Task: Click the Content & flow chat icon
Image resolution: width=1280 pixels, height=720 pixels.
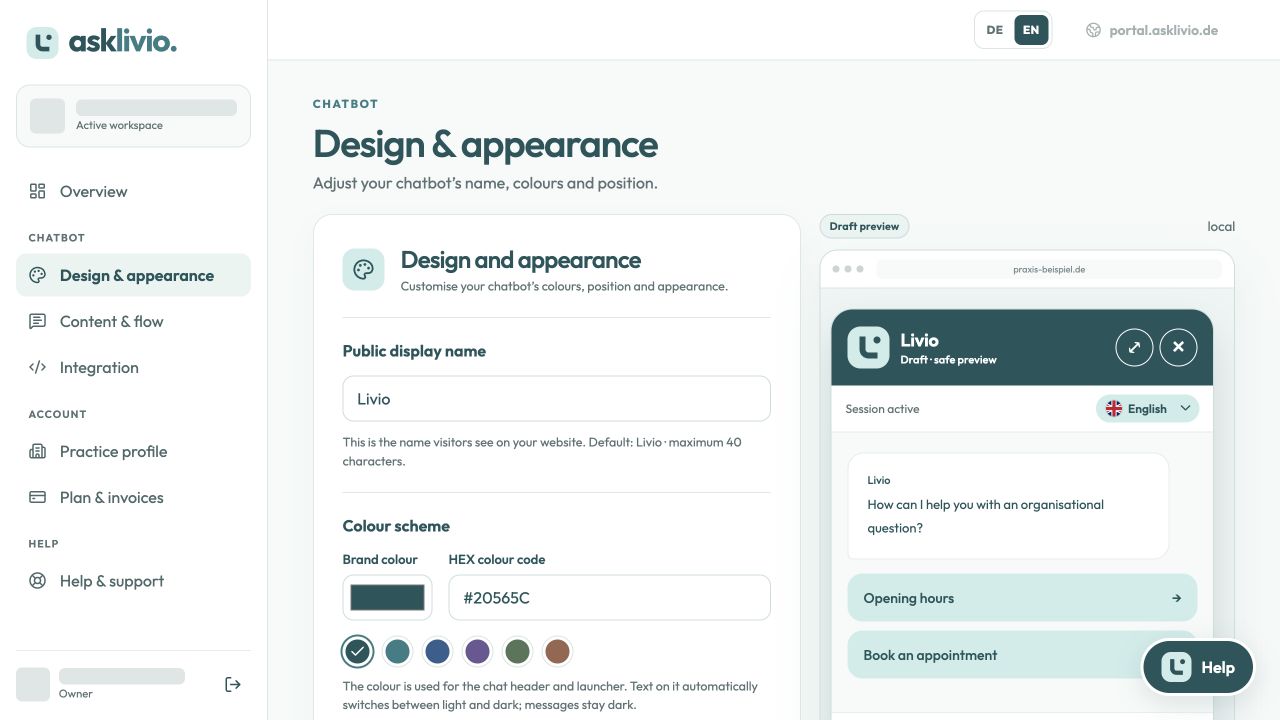Action: 38,321
